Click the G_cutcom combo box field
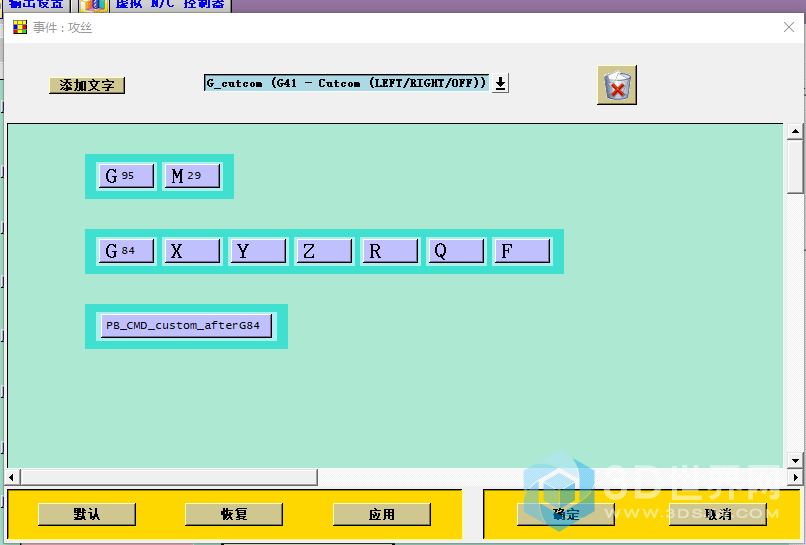The height and width of the screenshot is (545, 806). 346,83
